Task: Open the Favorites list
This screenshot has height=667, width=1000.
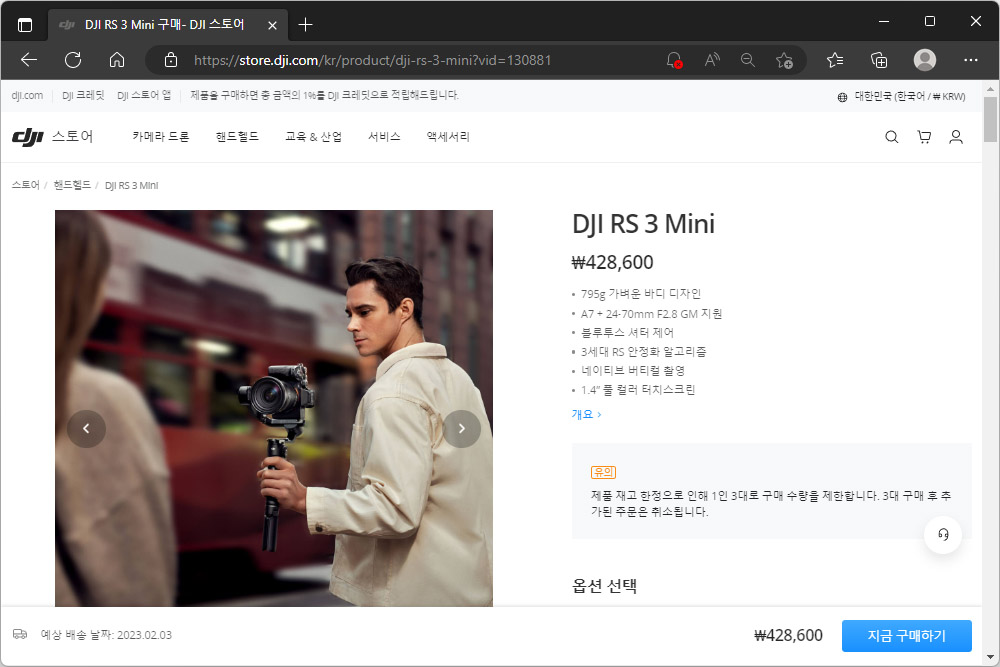Action: (x=835, y=60)
